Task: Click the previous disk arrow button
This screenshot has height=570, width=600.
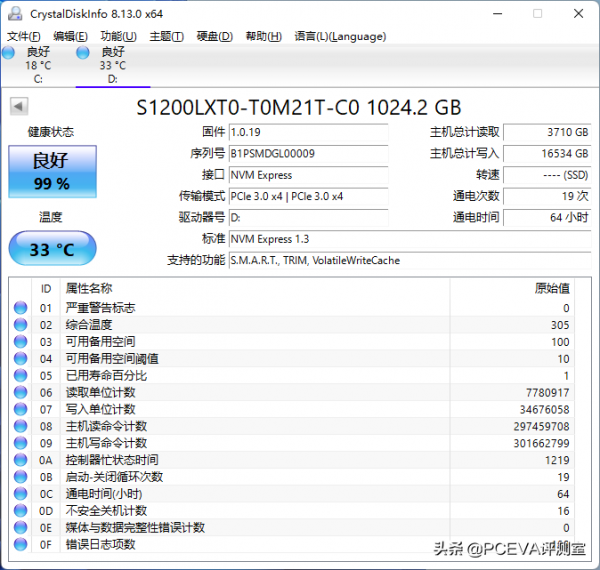Action: (x=19, y=107)
